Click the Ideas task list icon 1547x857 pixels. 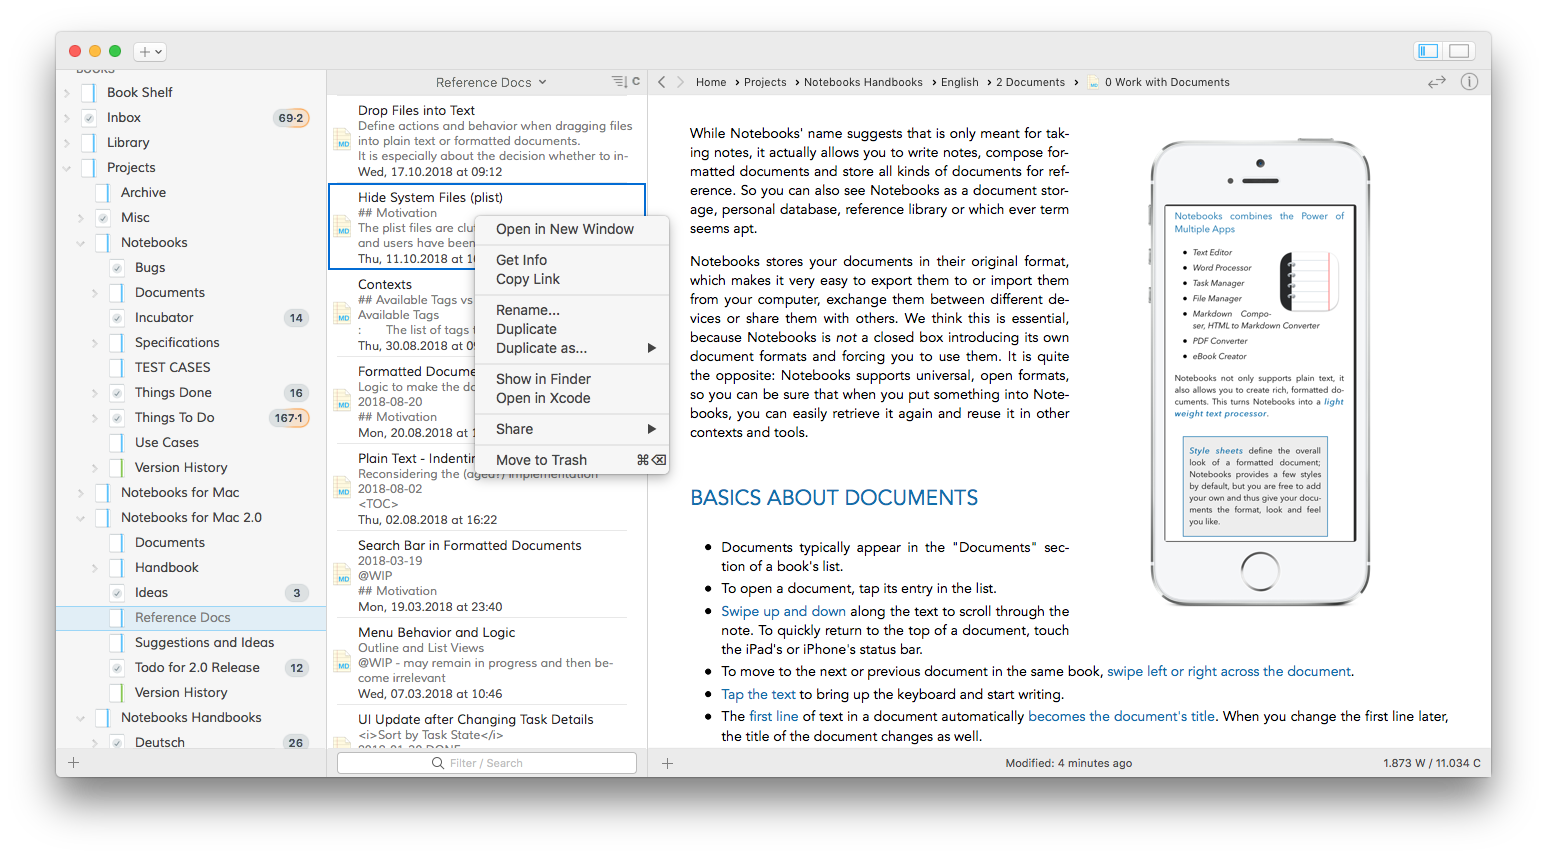coord(117,593)
